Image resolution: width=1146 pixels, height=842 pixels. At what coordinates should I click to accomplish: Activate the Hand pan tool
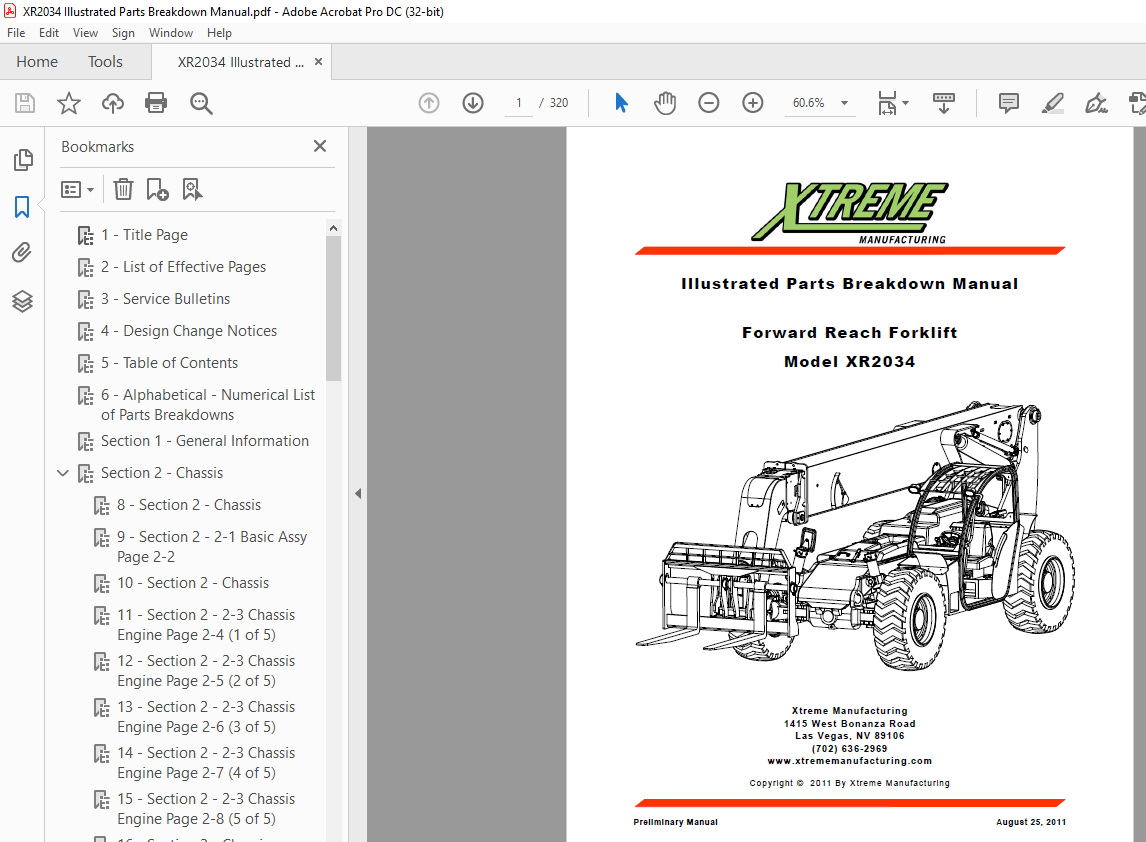click(665, 103)
